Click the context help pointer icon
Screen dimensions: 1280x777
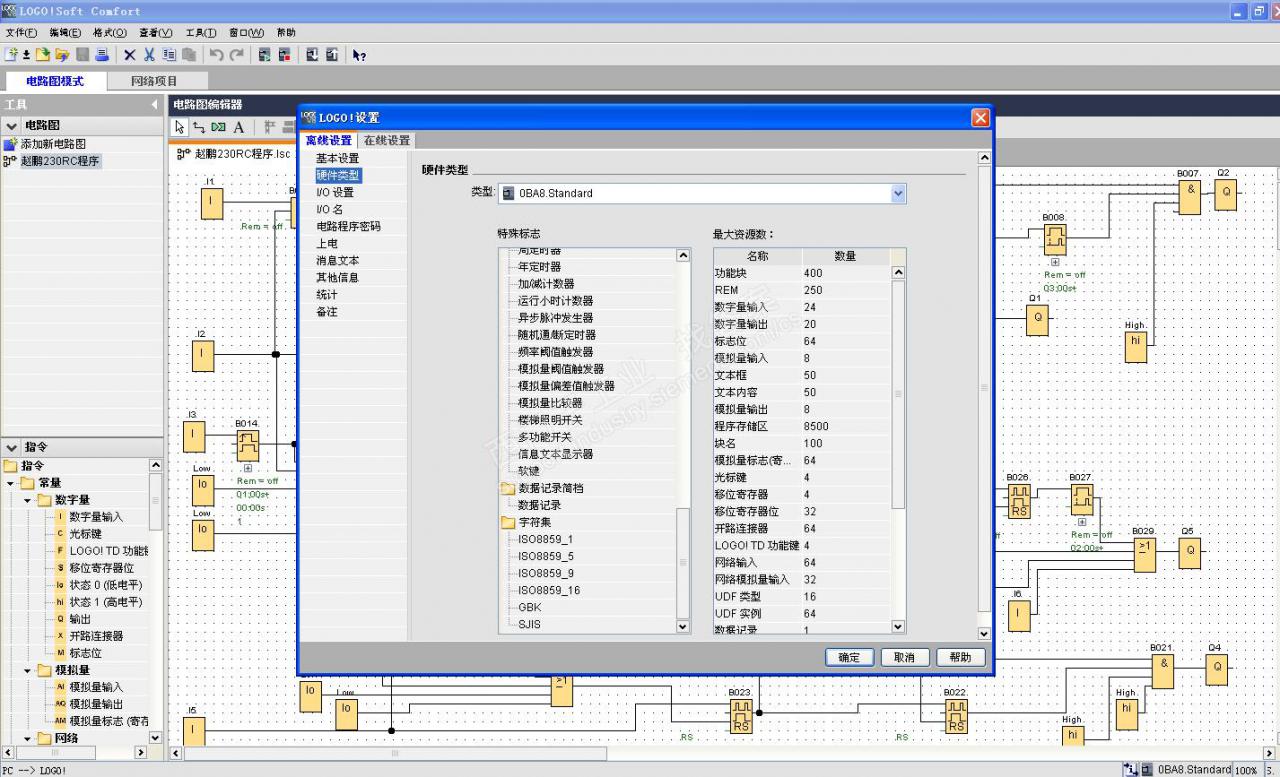359,55
